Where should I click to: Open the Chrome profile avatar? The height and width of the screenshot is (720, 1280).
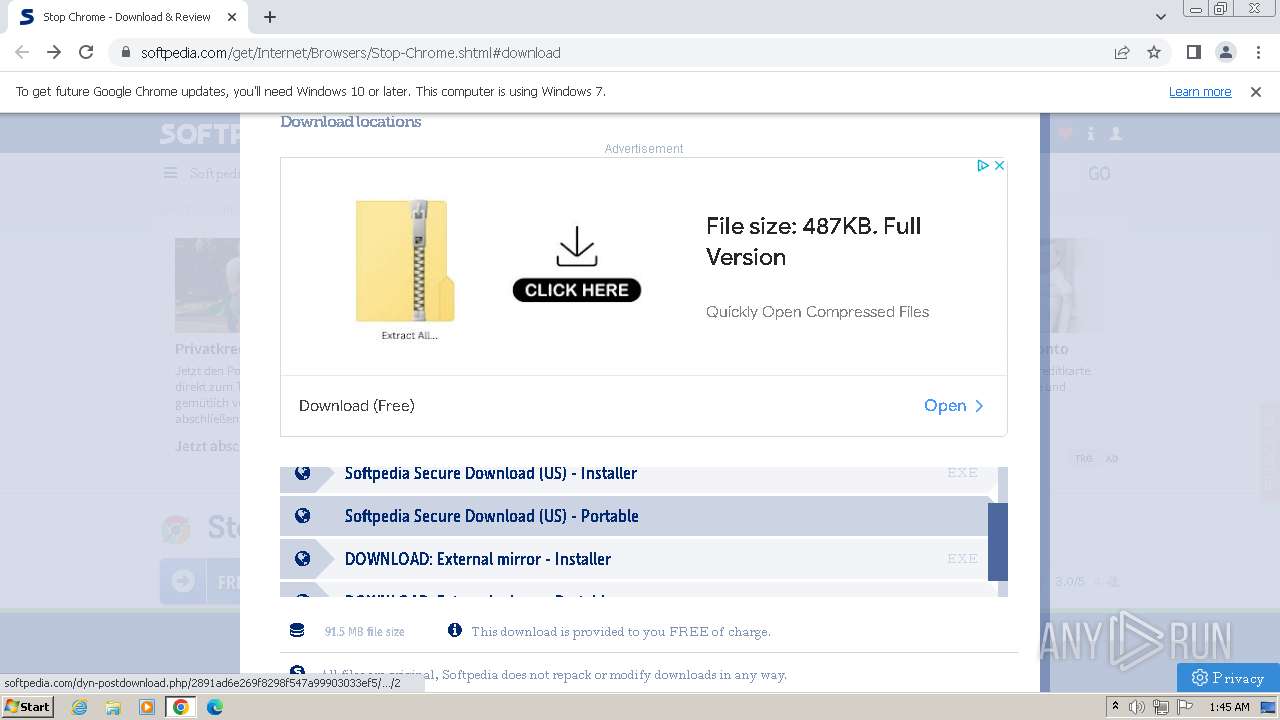click(1226, 52)
